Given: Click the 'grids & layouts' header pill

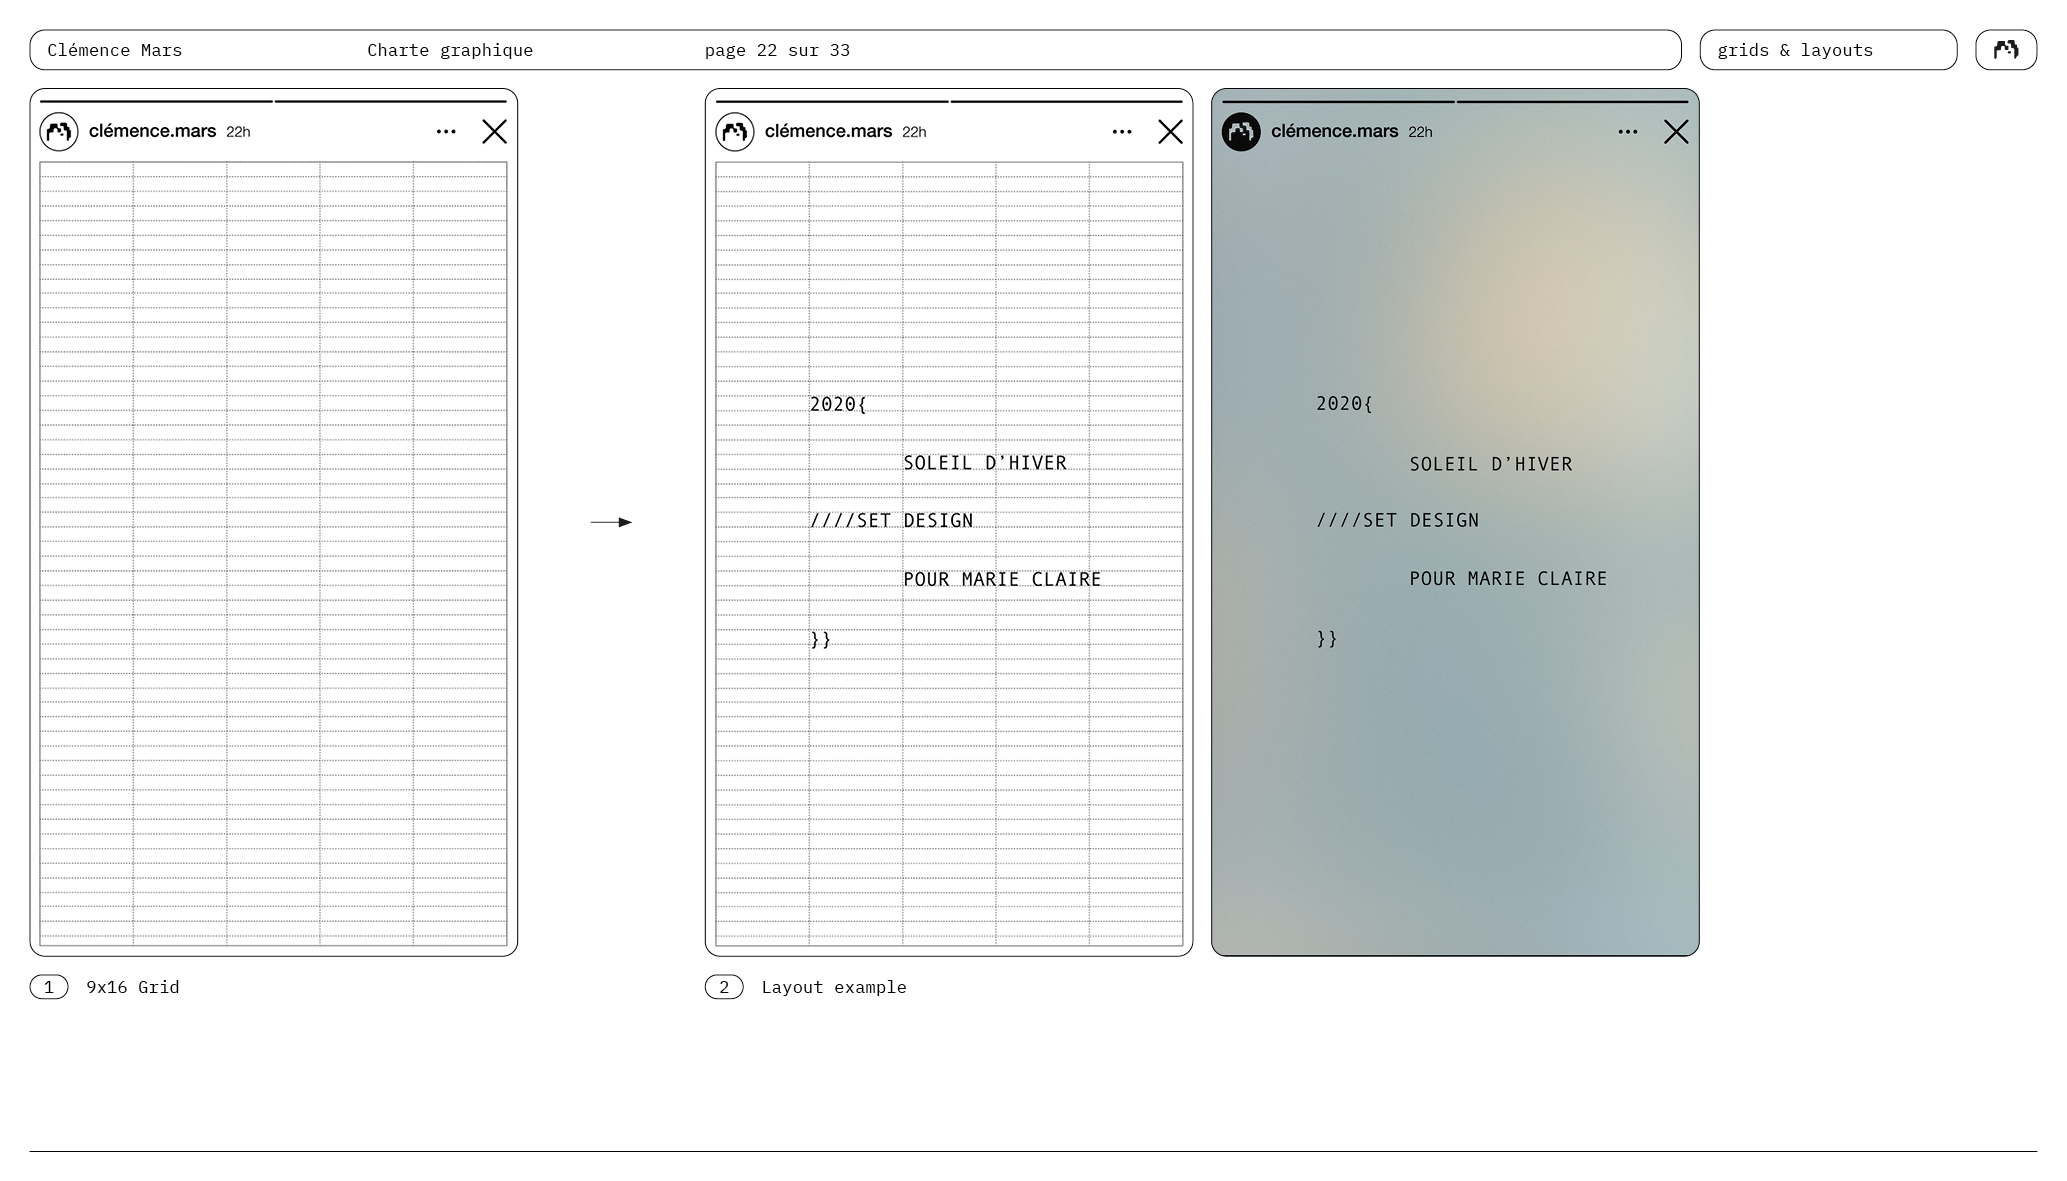Looking at the screenshot, I should [x=1827, y=50].
